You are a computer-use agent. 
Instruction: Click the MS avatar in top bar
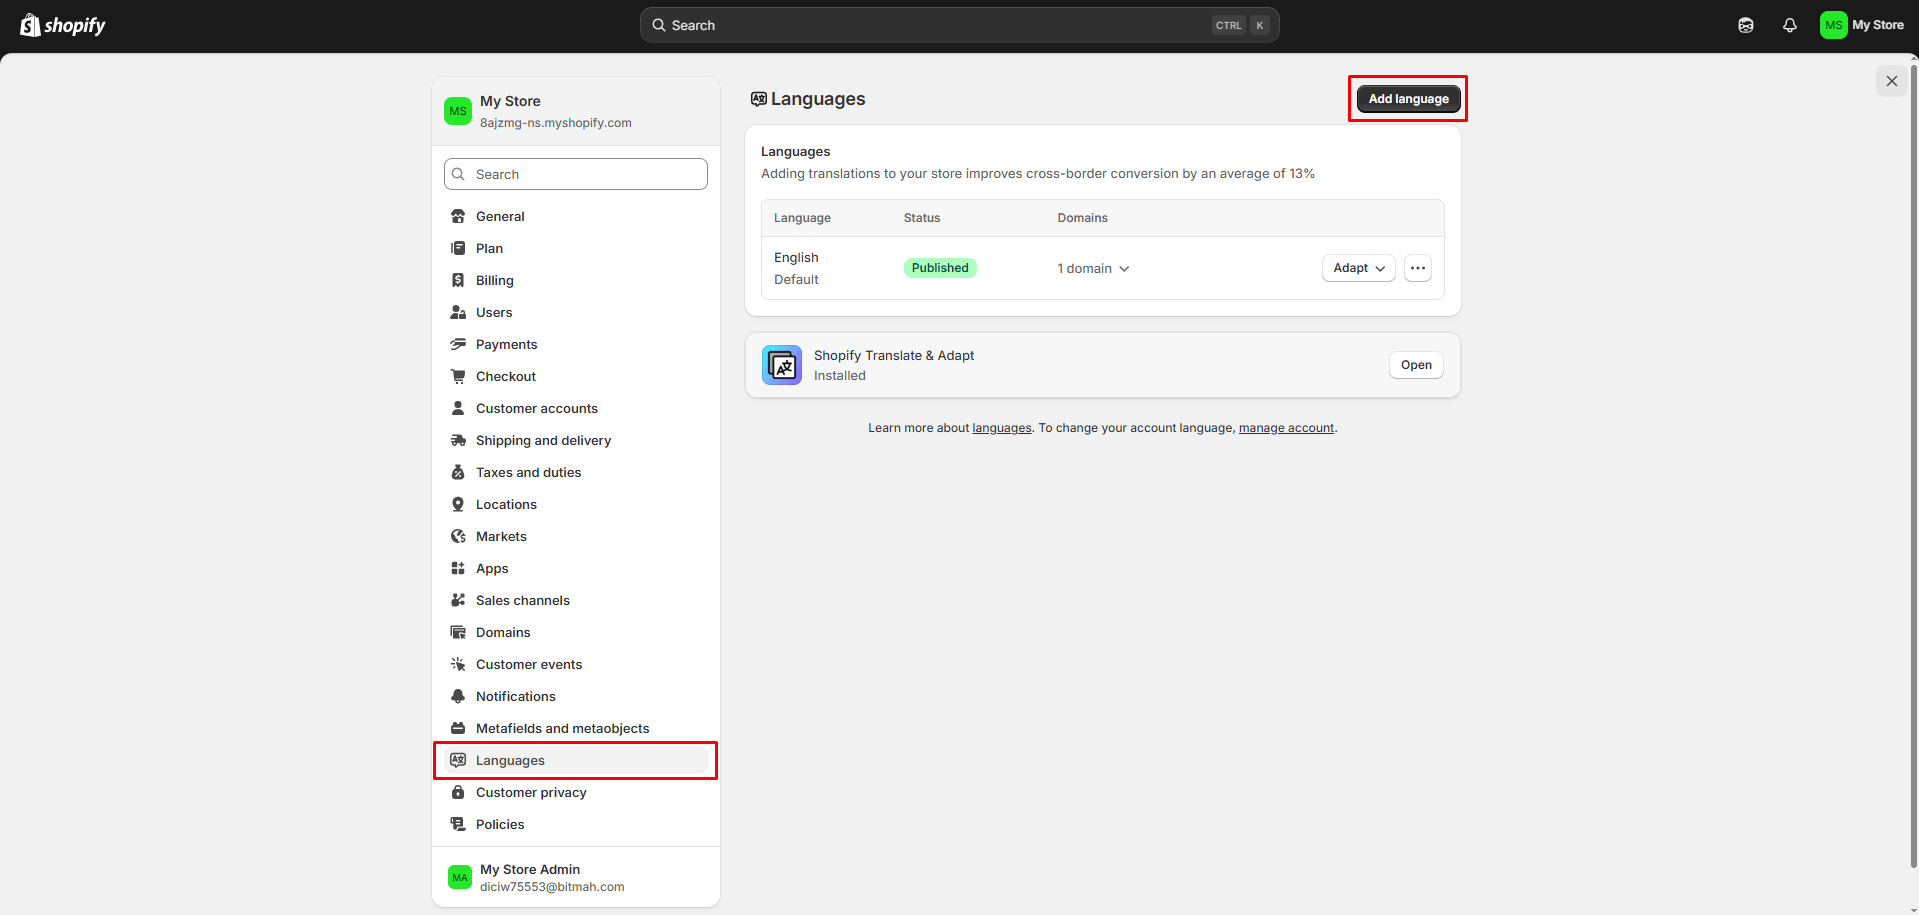click(x=1833, y=25)
